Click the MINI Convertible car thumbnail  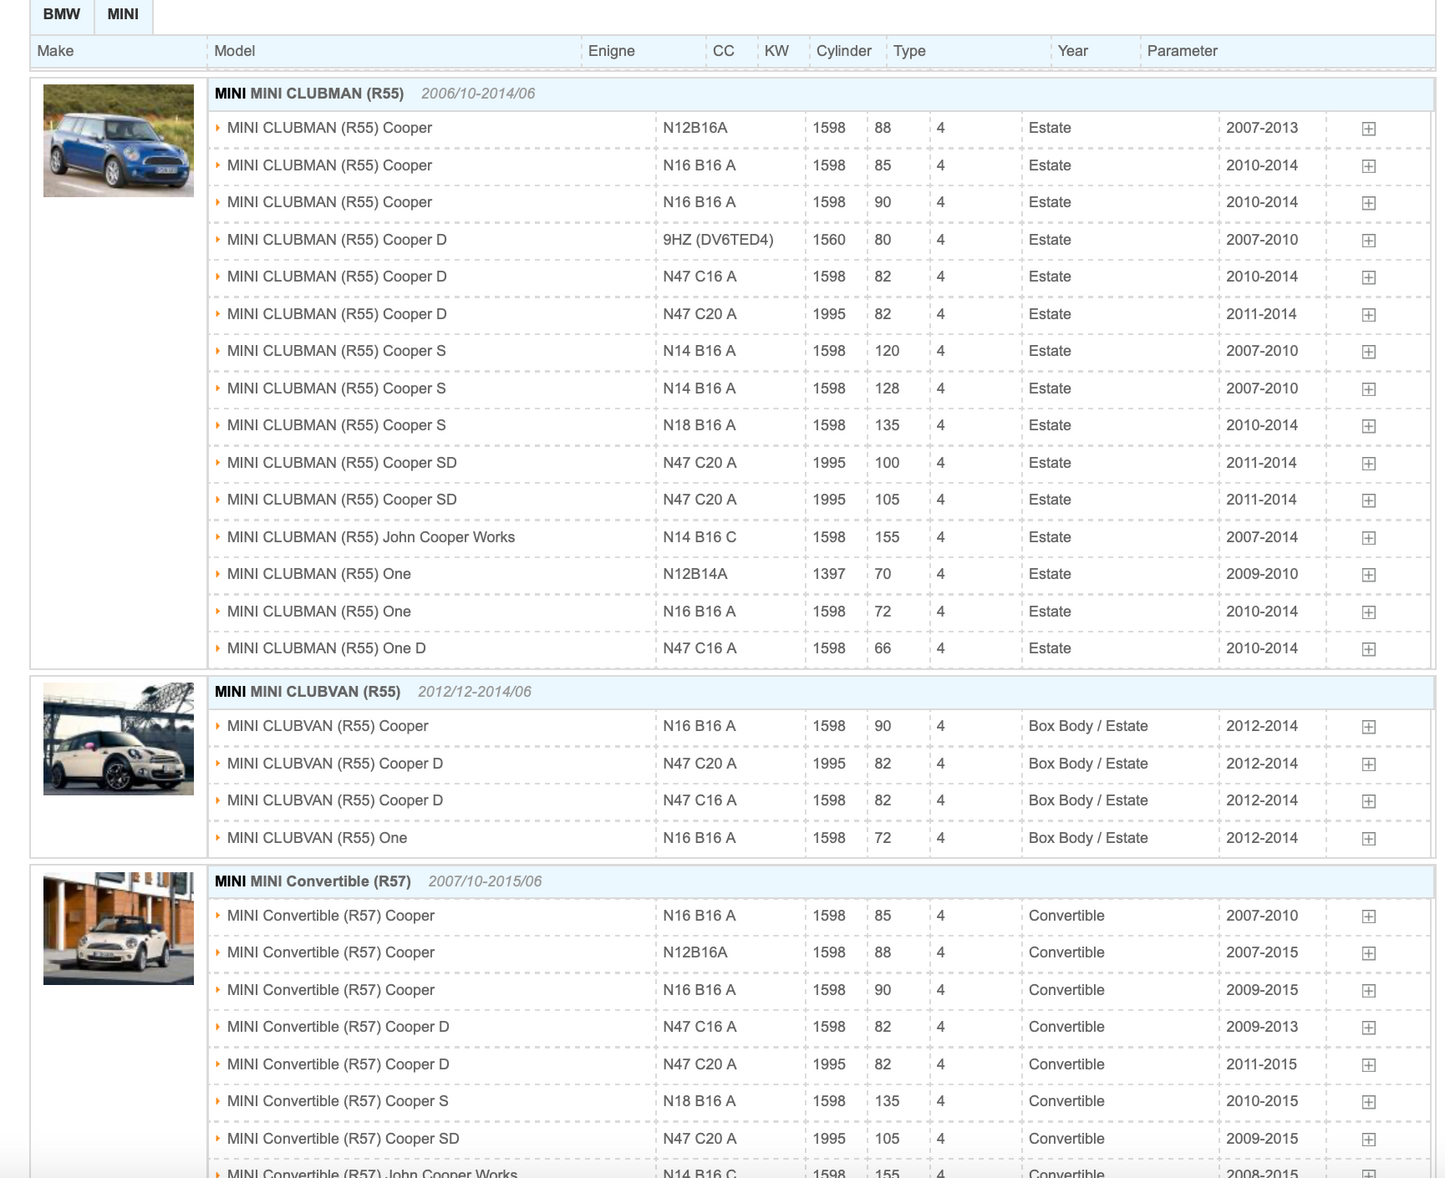(x=118, y=928)
